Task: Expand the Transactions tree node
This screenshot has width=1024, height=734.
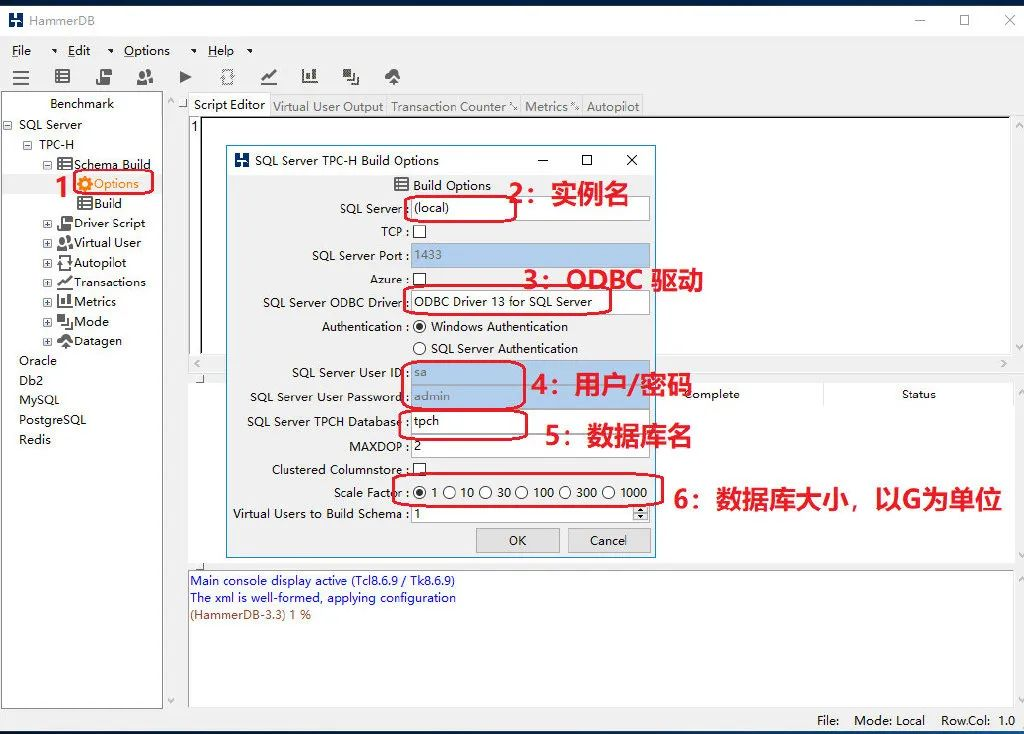Action: pos(47,283)
